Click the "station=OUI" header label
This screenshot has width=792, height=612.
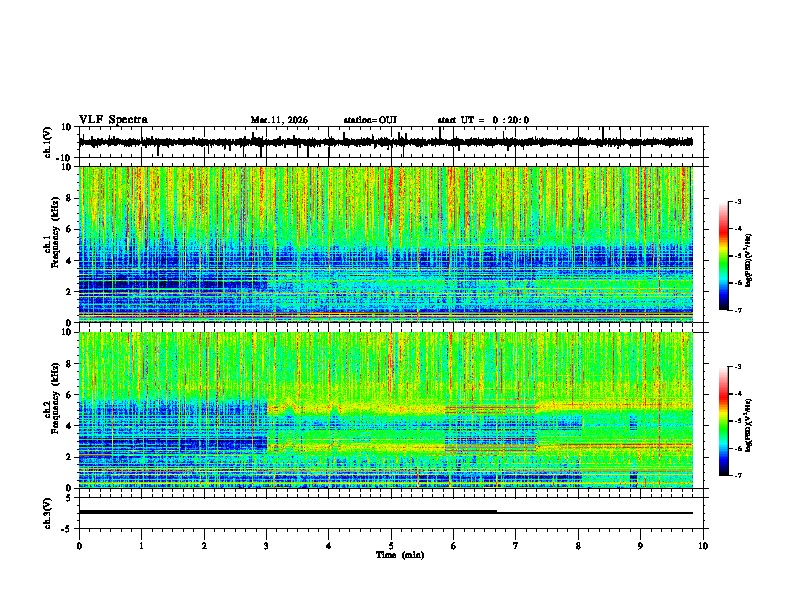tap(370, 120)
